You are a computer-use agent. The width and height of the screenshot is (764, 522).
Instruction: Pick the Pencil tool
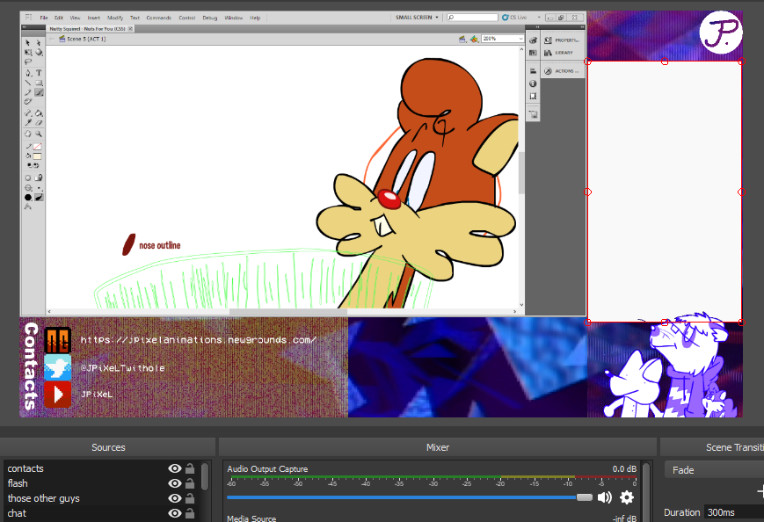click(x=28, y=92)
